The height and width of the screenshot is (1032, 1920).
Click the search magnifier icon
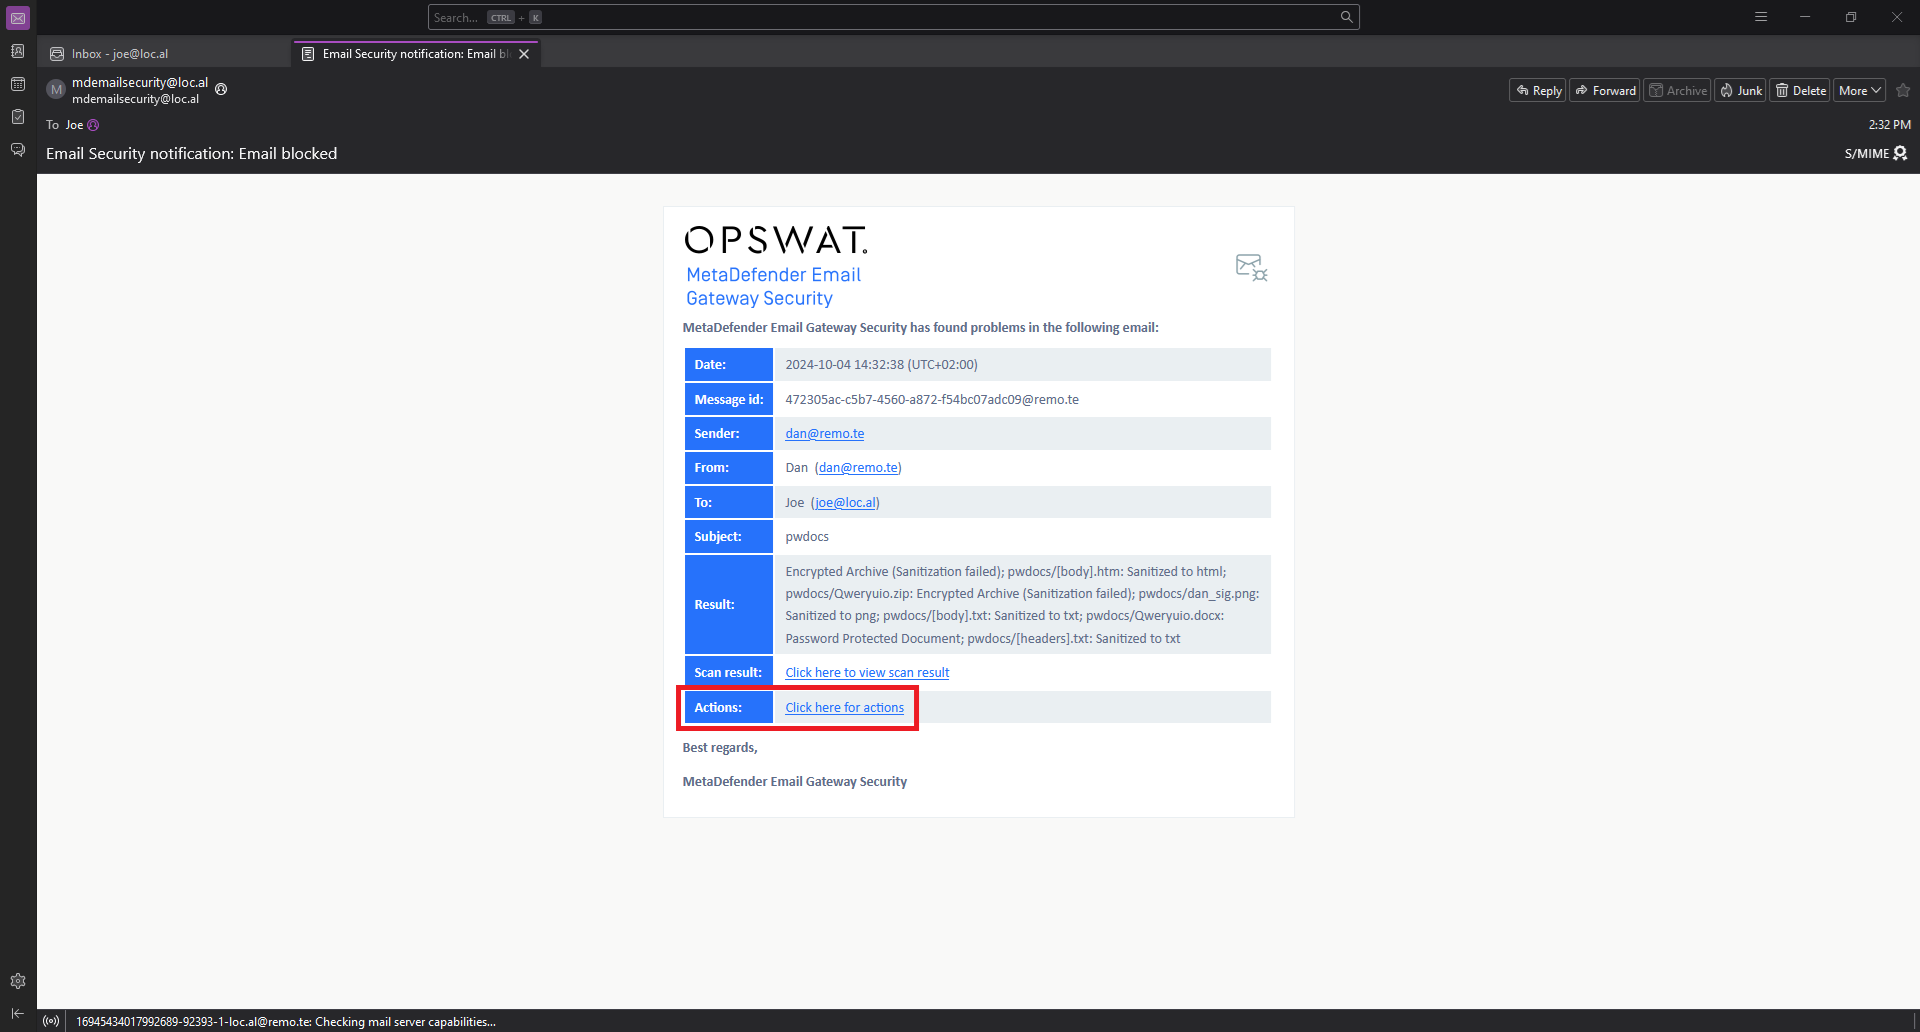(1346, 17)
